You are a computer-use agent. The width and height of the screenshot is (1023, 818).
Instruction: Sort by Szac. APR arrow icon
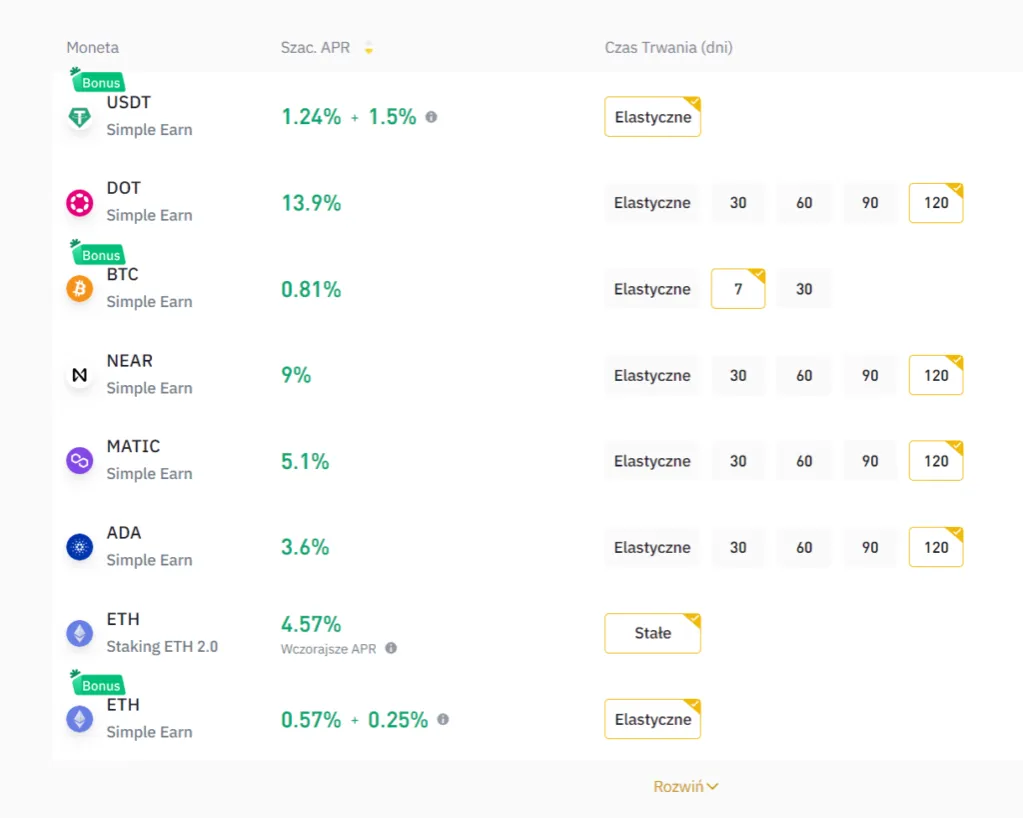(x=369, y=48)
